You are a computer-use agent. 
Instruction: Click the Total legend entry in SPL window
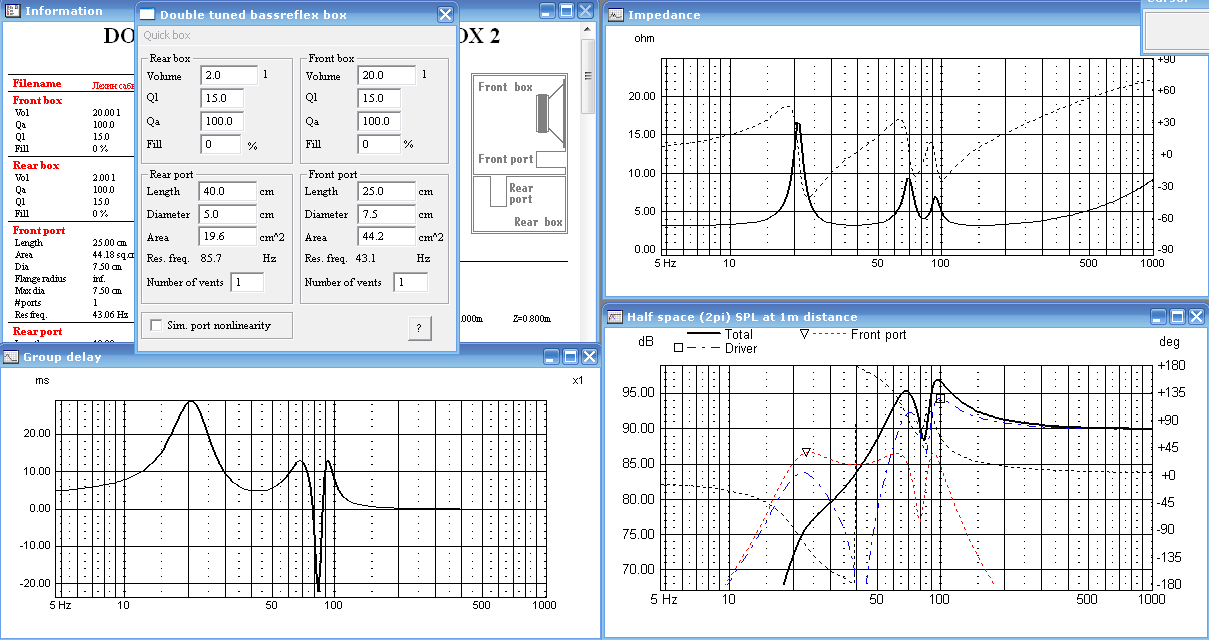pyautogui.click(x=718, y=334)
